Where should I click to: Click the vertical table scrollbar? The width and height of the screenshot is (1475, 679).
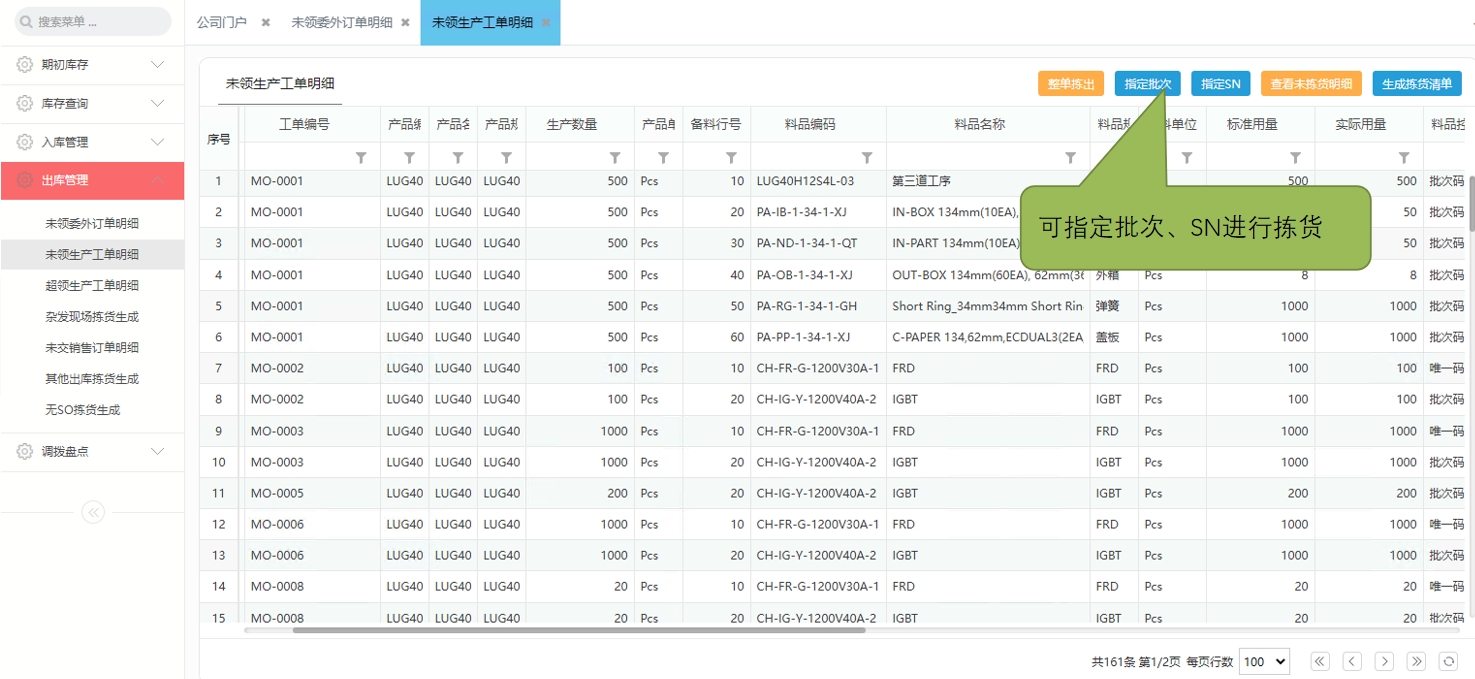pos(1470,205)
